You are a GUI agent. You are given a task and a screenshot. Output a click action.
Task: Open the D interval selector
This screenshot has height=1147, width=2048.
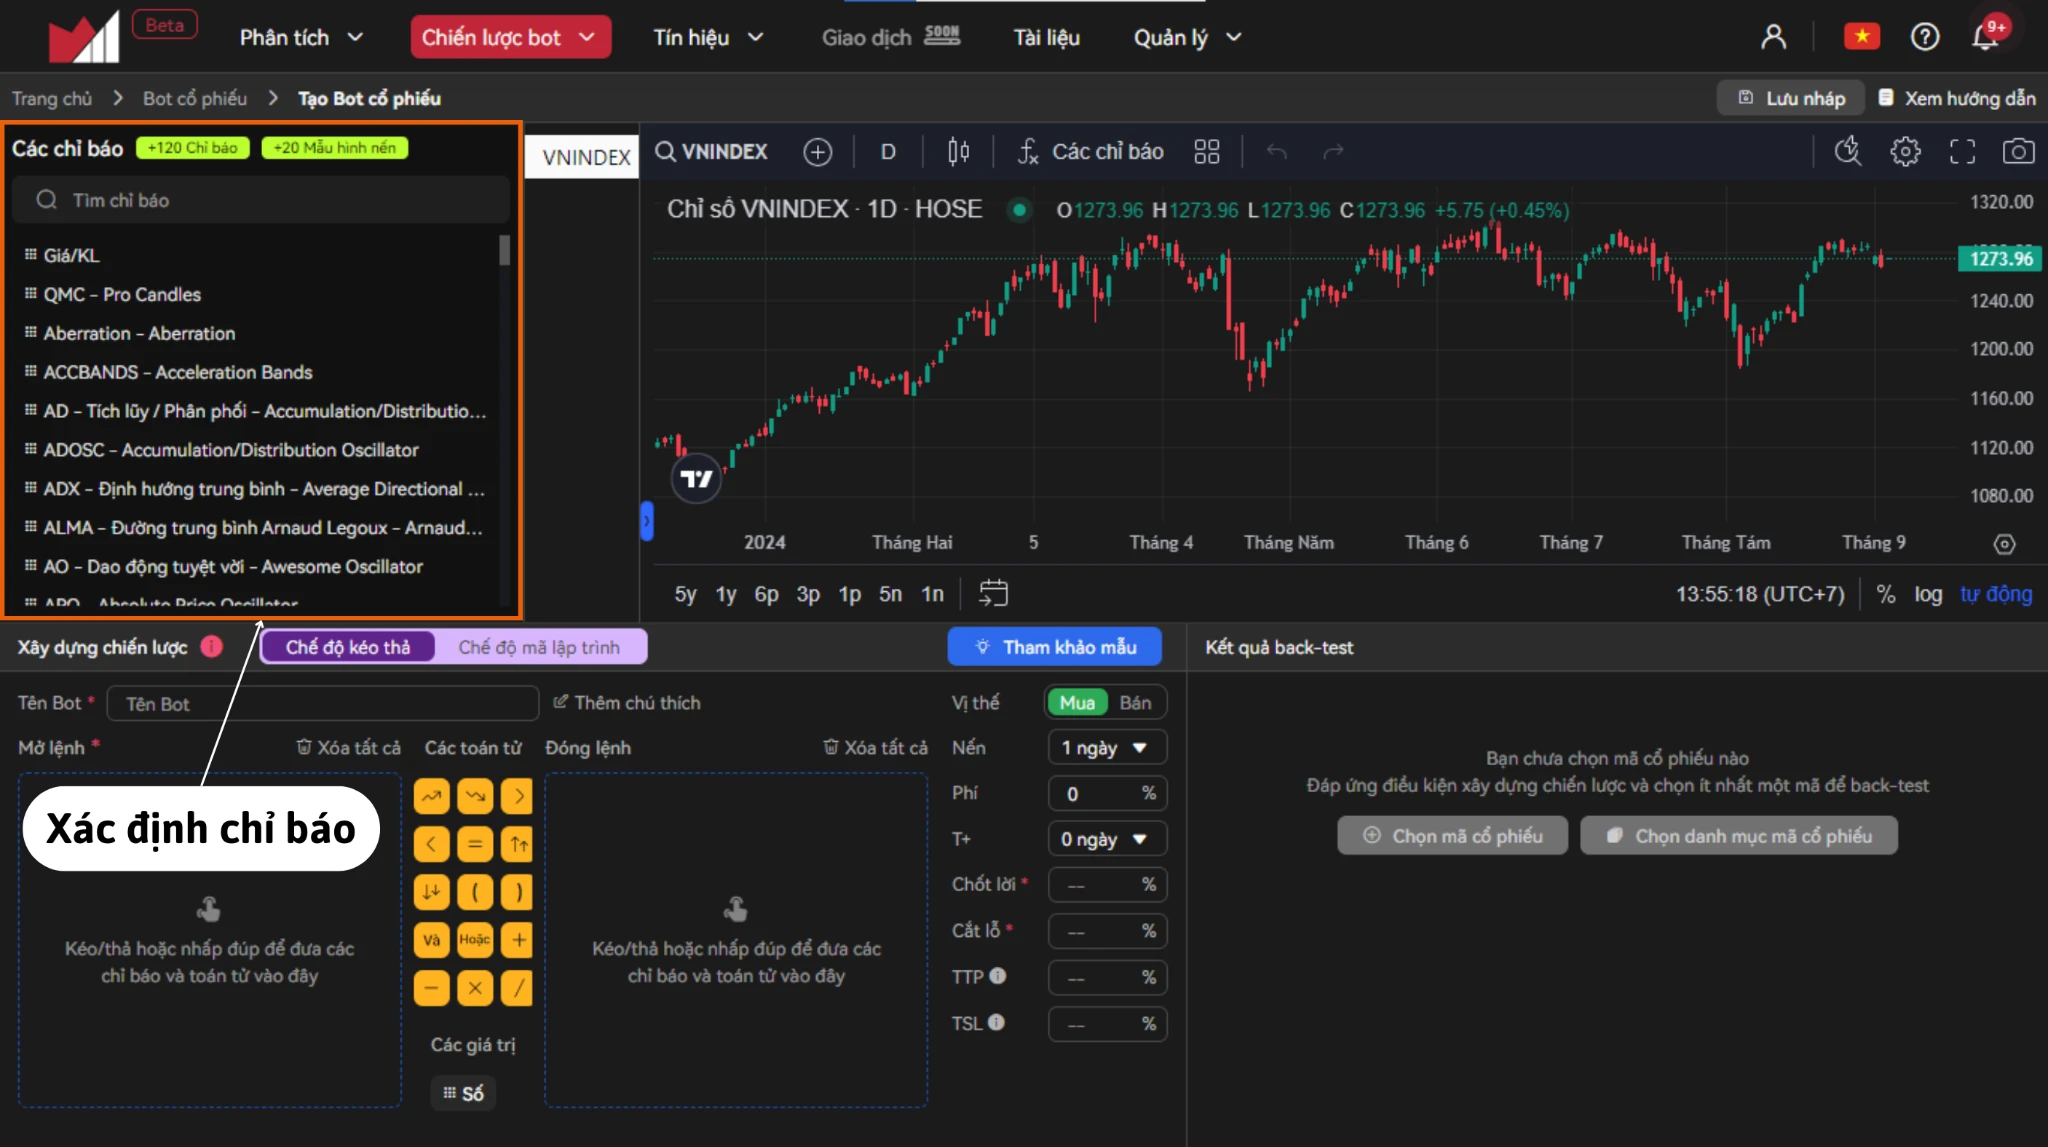pyautogui.click(x=888, y=152)
